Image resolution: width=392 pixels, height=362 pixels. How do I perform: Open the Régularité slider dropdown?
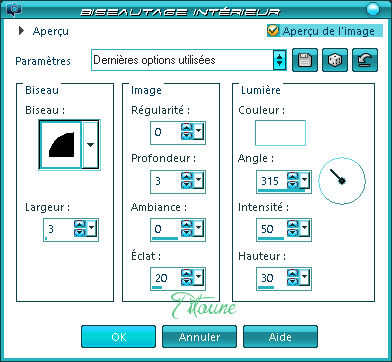pyautogui.click(x=198, y=132)
